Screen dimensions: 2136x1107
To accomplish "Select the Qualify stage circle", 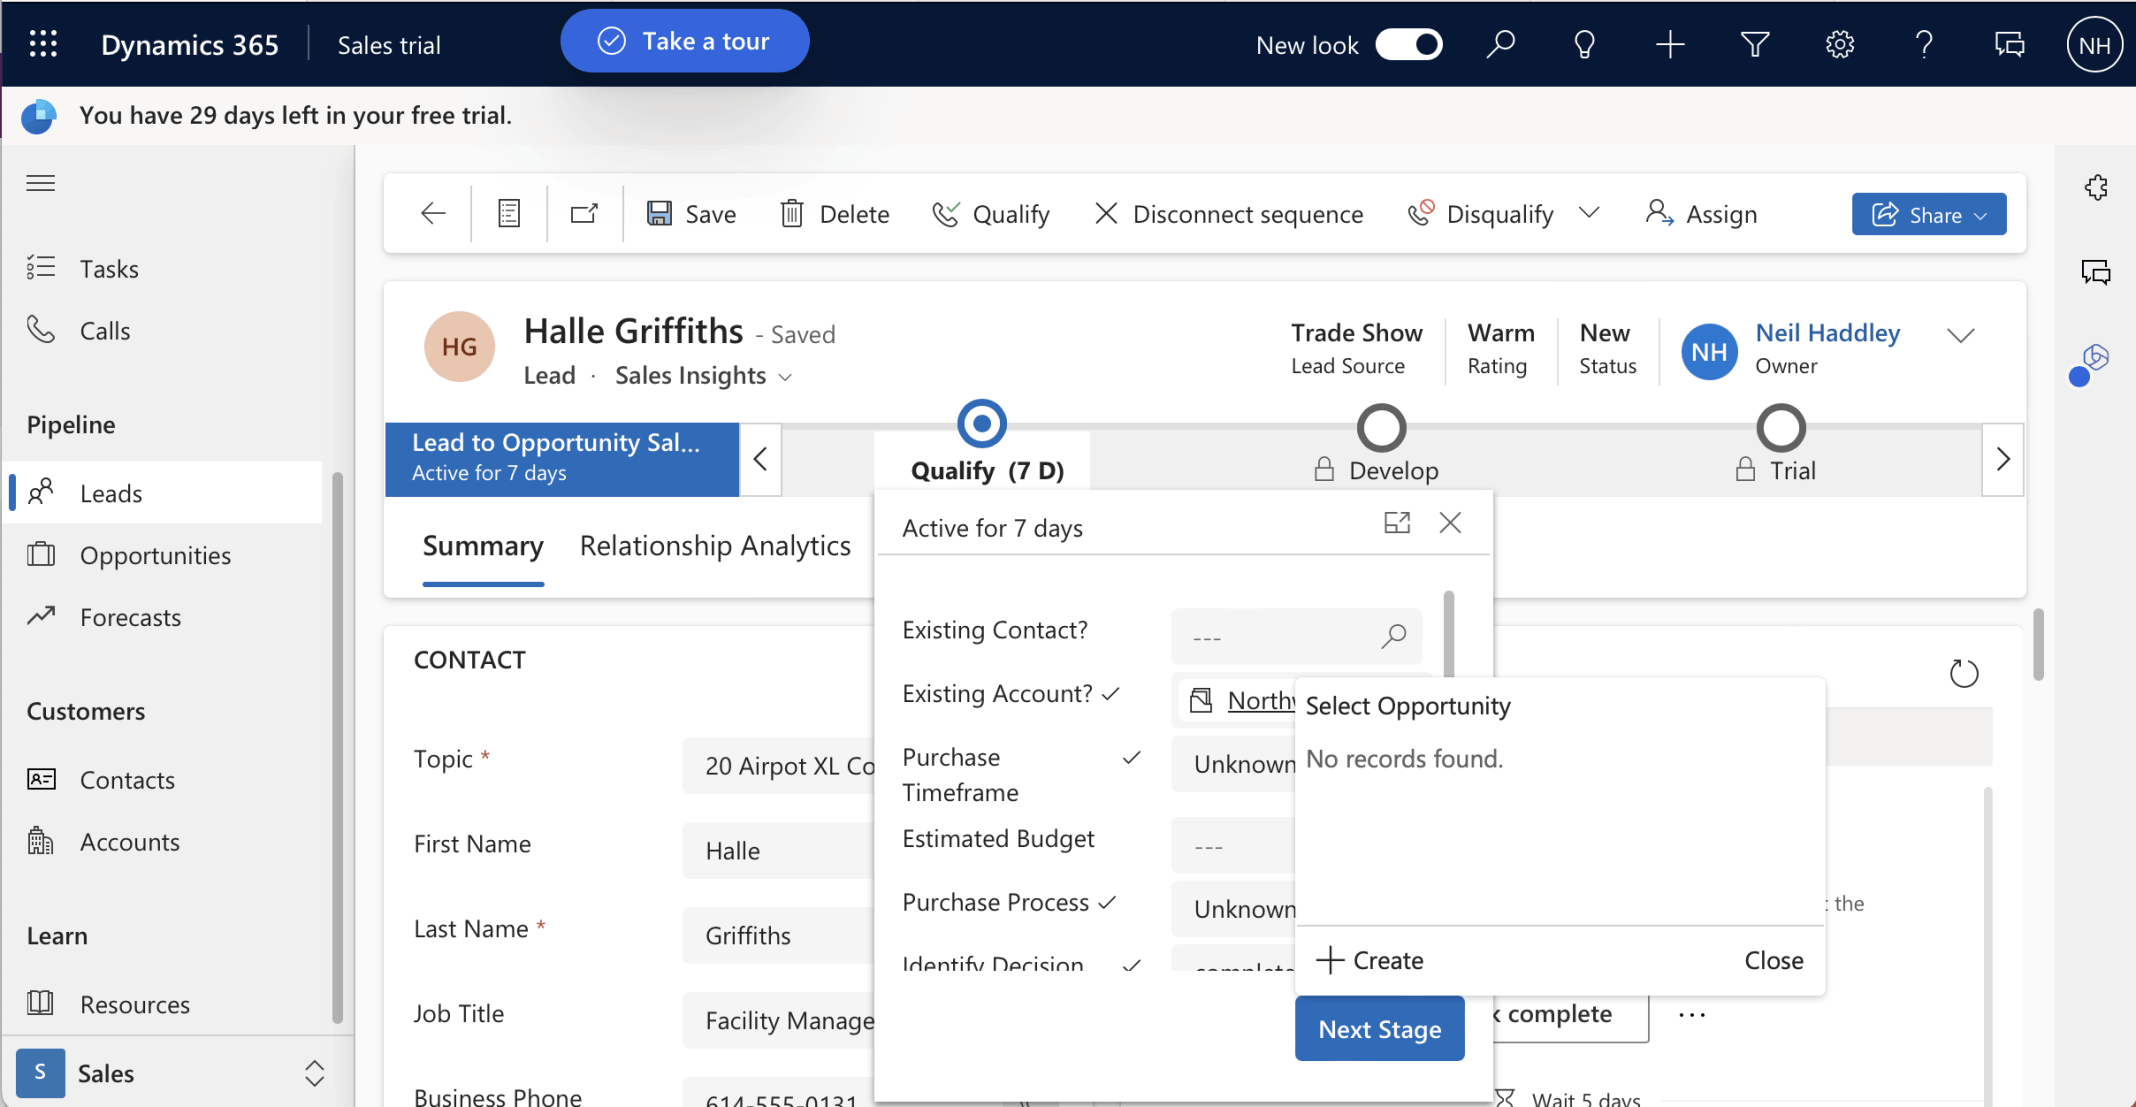I will pyautogui.click(x=981, y=424).
